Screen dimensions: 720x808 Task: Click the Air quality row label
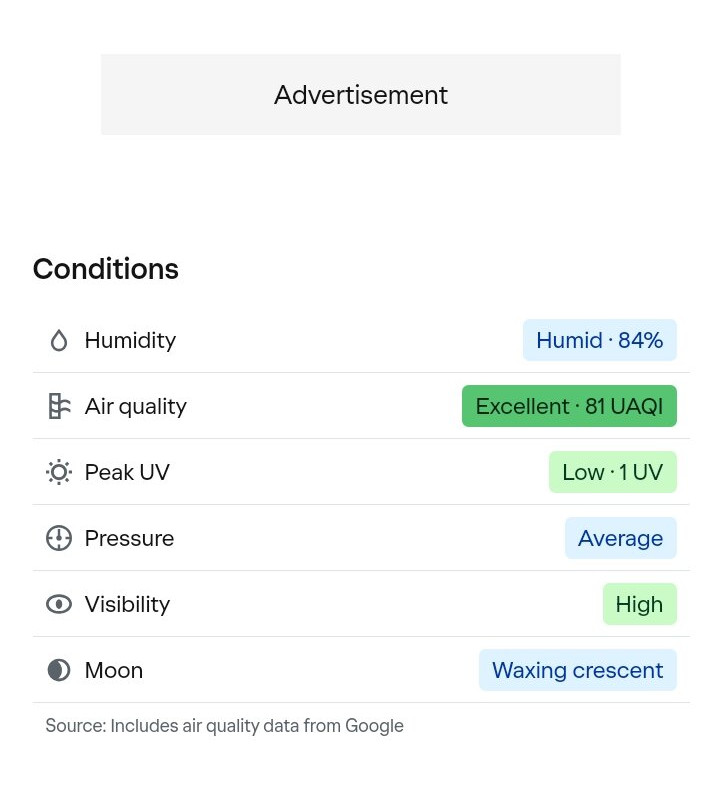click(135, 406)
